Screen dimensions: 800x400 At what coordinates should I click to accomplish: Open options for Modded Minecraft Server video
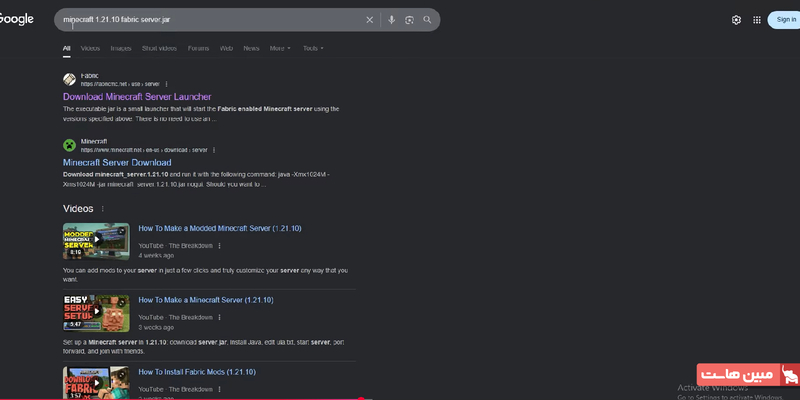click(x=220, y=245)
